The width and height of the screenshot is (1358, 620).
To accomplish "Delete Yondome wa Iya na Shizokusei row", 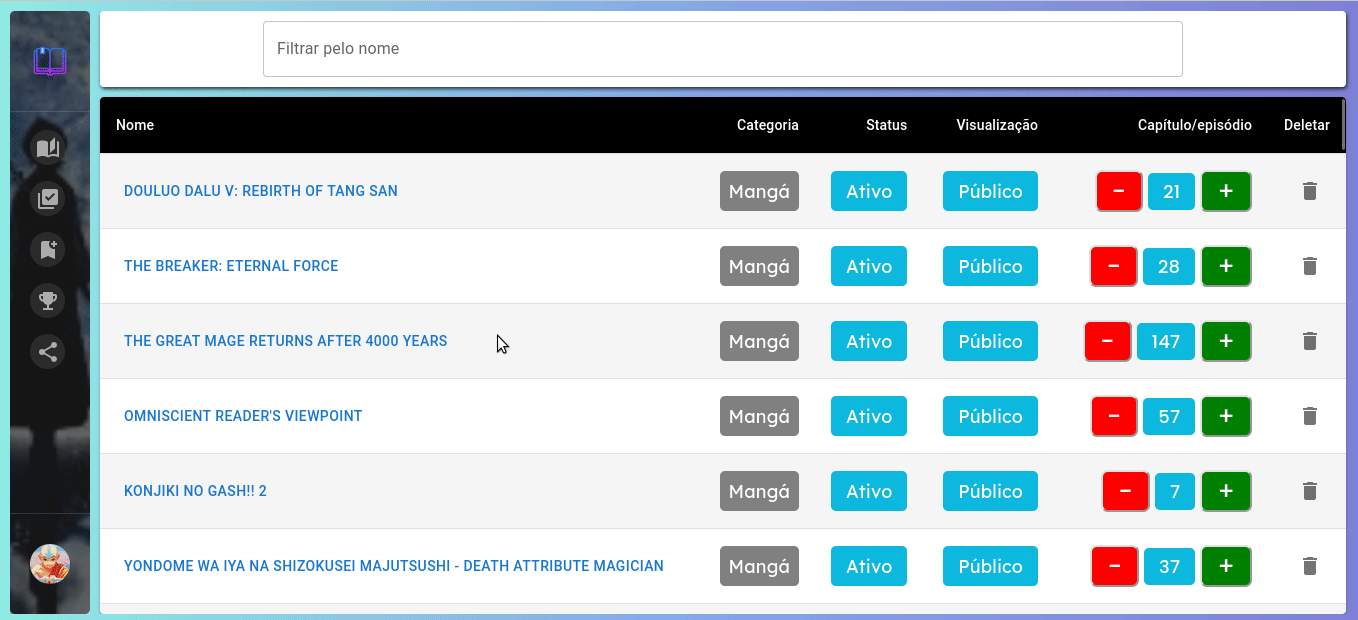I will [1310, 566].
